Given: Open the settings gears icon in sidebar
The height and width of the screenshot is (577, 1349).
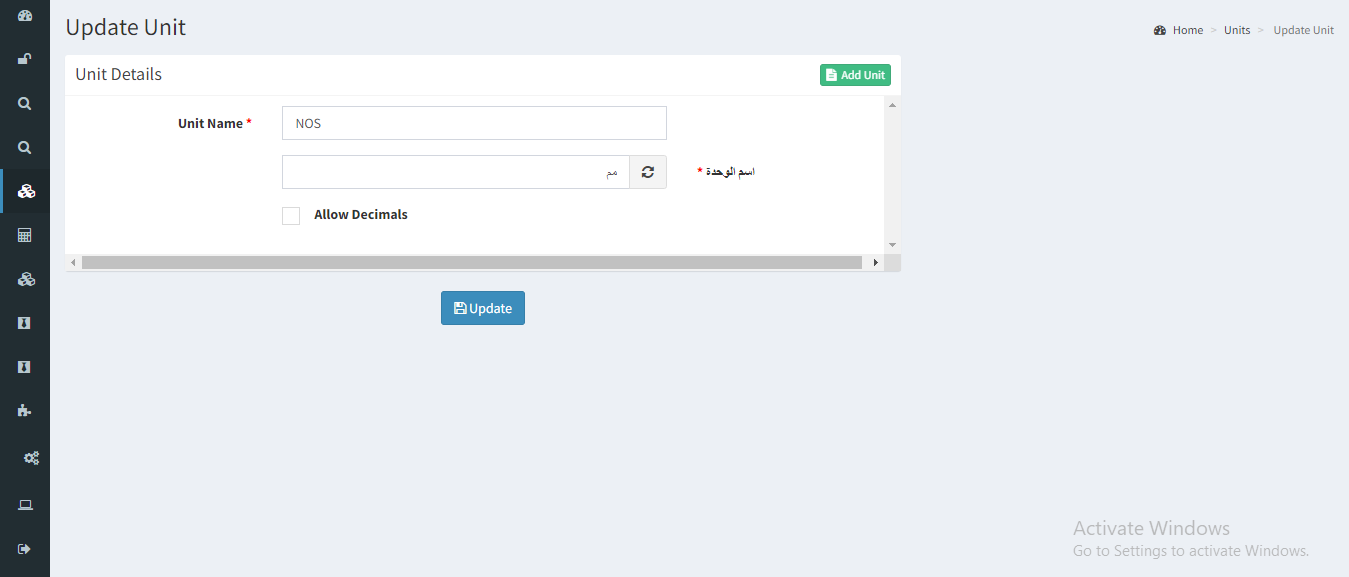Looking at the screenshot, I should pyautogui.click(x=32, y=458).
